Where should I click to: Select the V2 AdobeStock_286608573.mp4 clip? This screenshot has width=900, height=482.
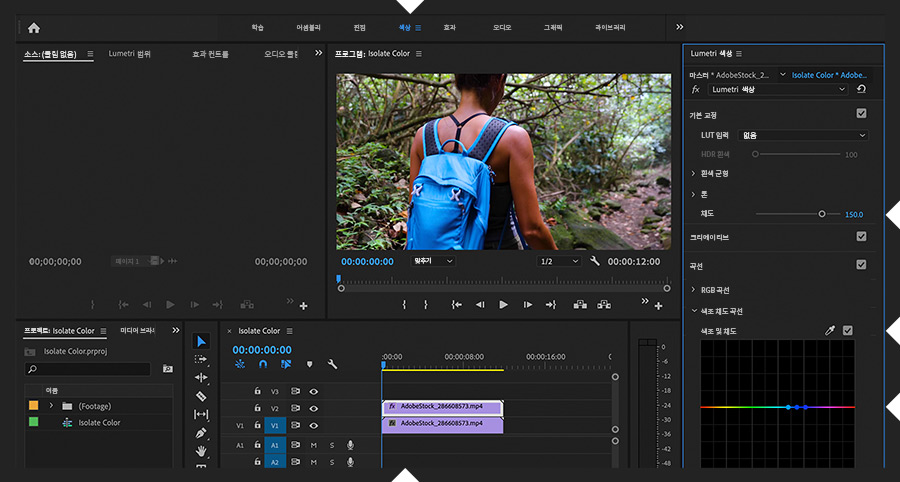pyautogui.click(x=442, y=407)
